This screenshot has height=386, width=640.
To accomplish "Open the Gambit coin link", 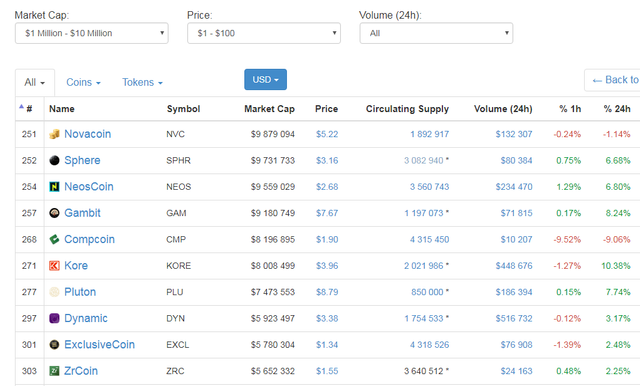I will [x=82, y=213].
